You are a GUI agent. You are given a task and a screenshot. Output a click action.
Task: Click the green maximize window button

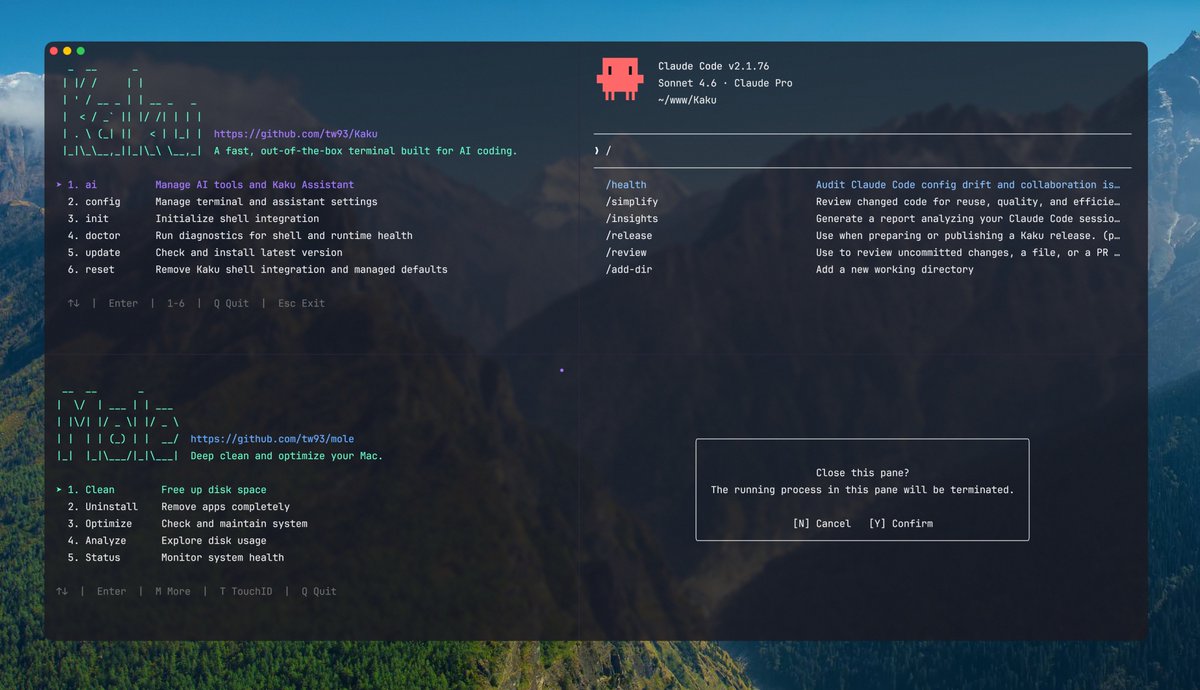[x=80, y=51]
